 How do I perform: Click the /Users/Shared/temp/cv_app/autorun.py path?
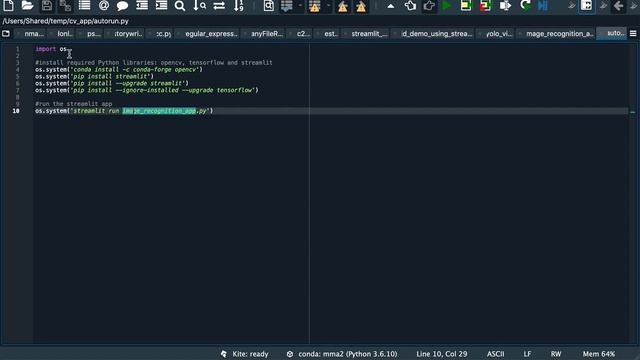(x=66, y=21)
